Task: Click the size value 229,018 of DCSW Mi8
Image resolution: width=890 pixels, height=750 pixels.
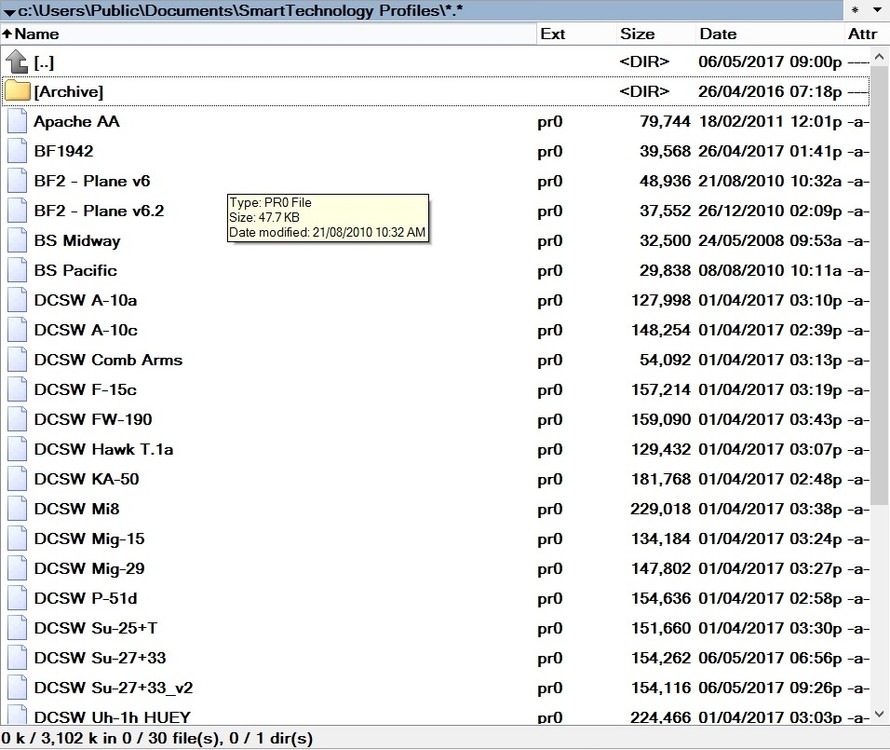Action: coord(660,509)
